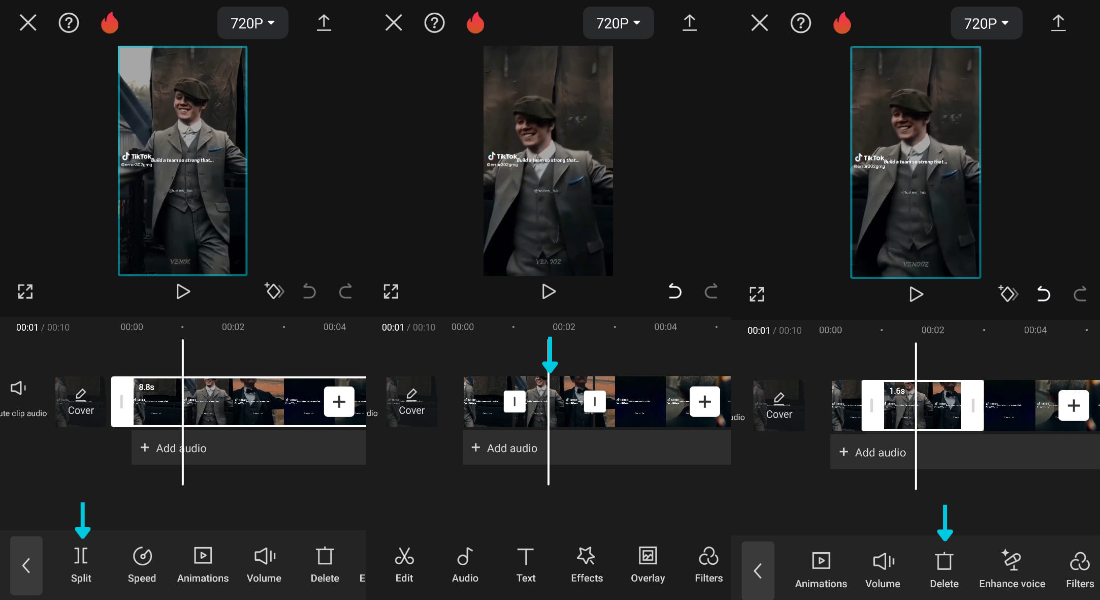Open Animations in left panel toolbar
The image size is (1100, 600).
[203, 565]
